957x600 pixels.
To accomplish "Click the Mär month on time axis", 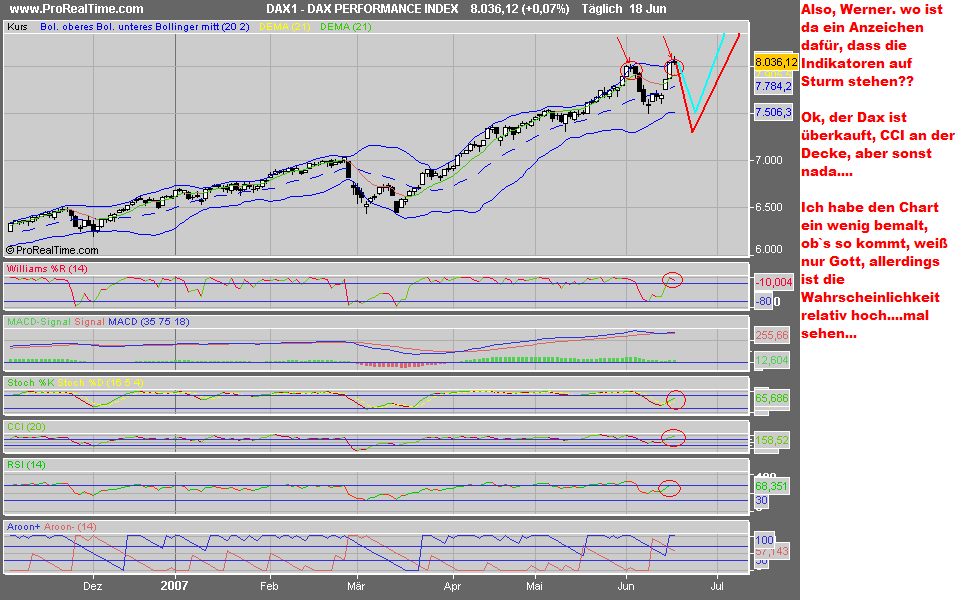I will tap(356, 586).
